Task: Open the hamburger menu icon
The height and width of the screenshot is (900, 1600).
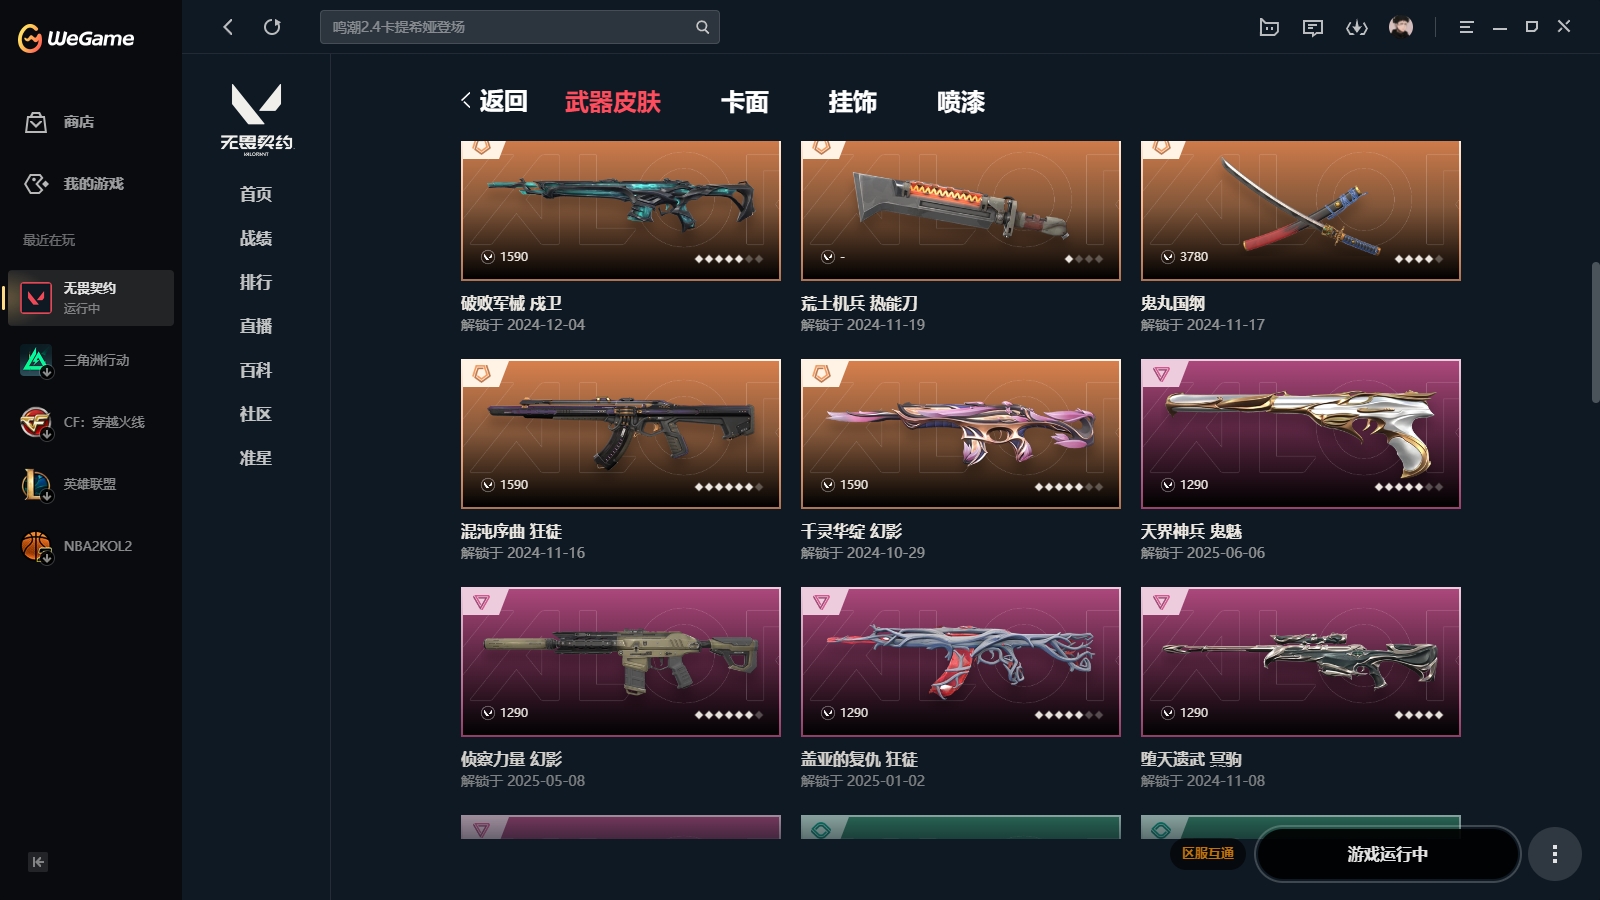Action: tap(1466, 27)
